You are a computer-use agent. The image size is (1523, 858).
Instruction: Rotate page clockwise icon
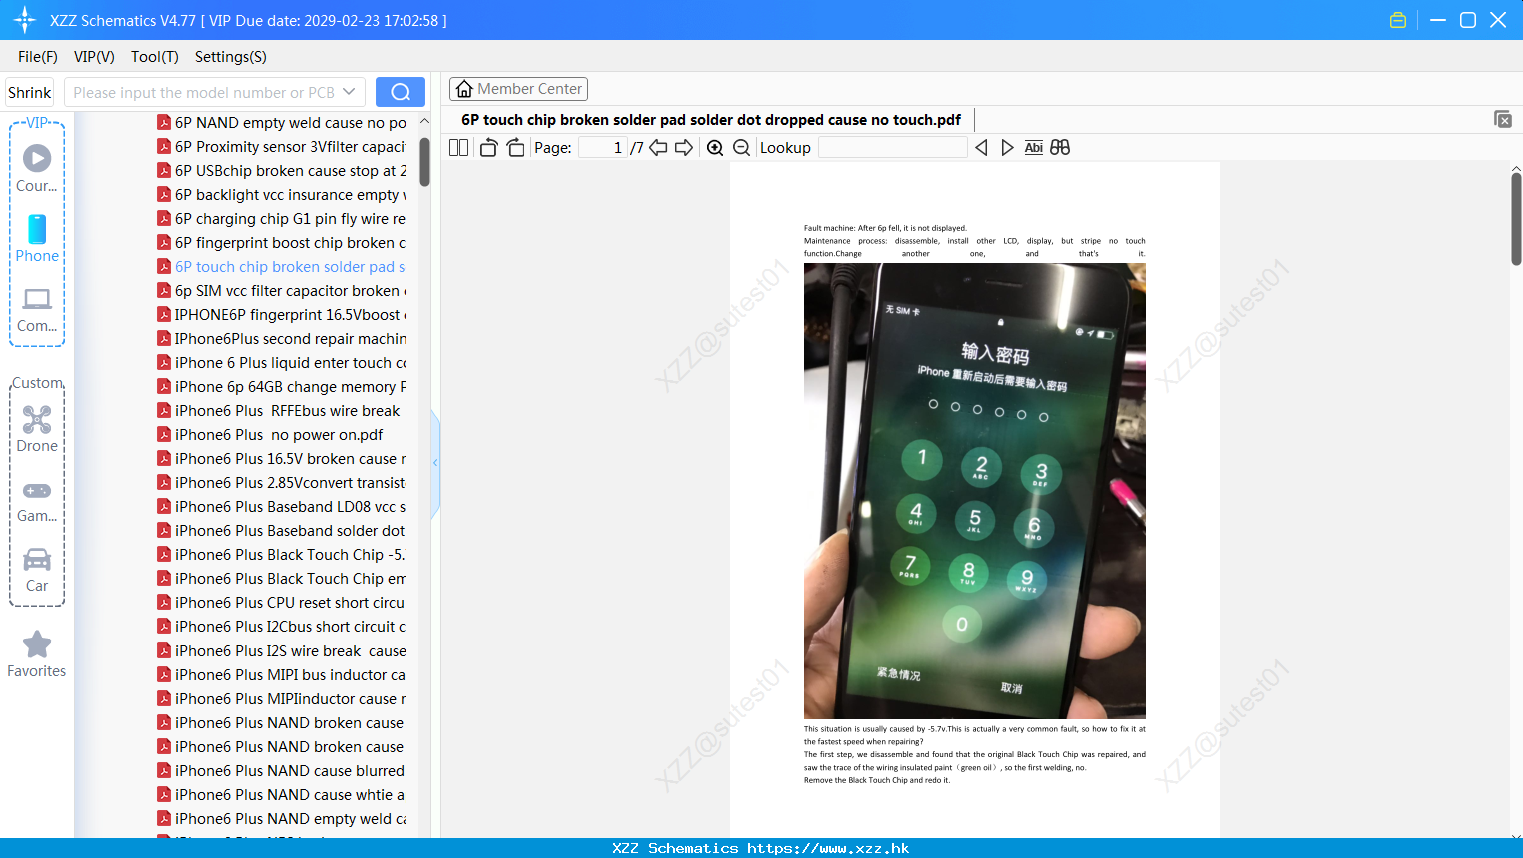[x=515, y=148]
